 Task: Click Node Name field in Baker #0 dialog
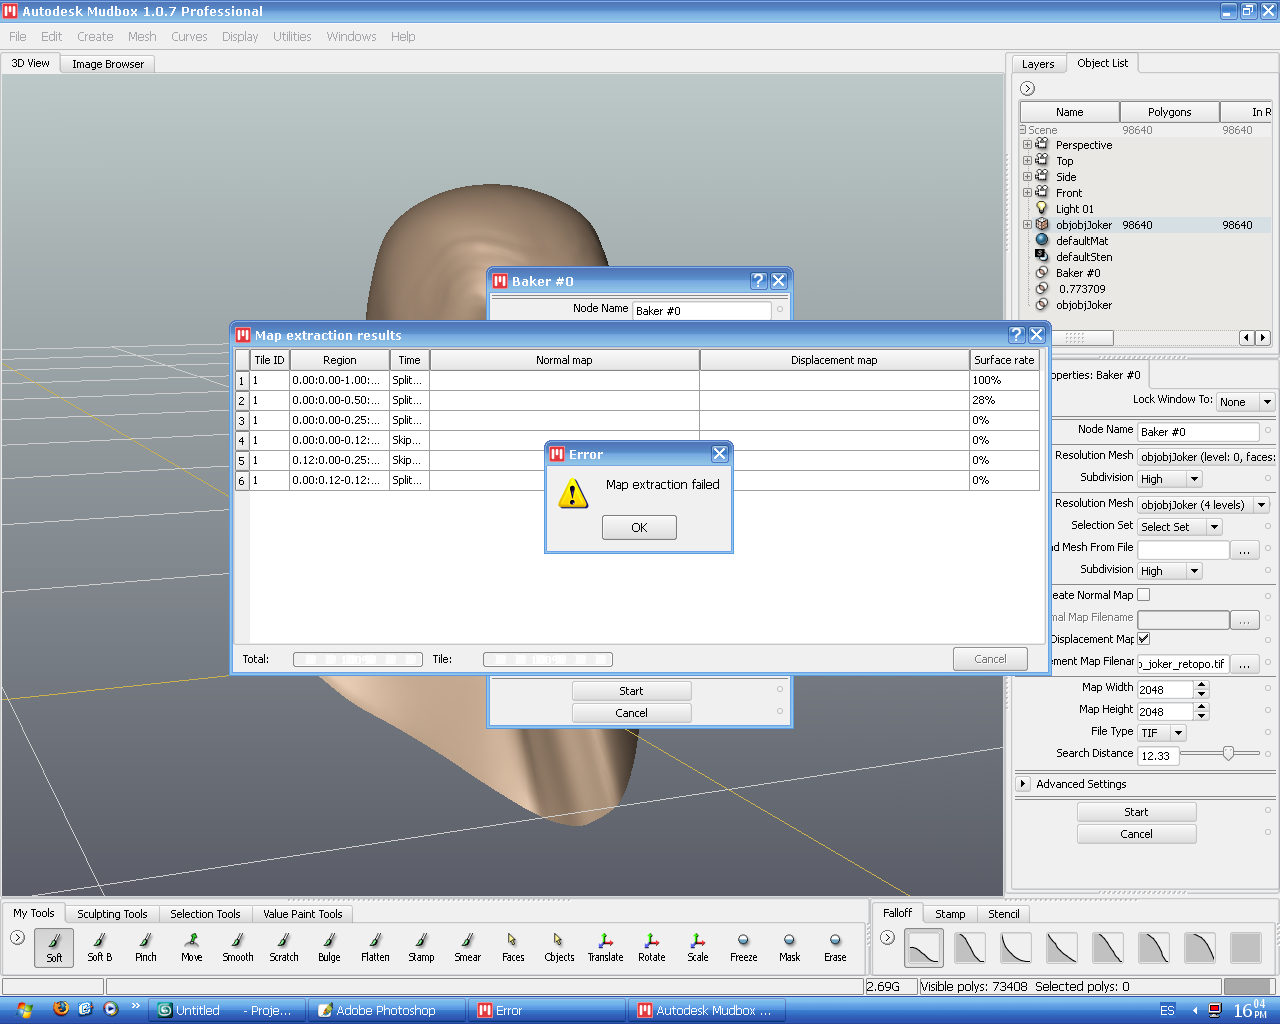702,311
